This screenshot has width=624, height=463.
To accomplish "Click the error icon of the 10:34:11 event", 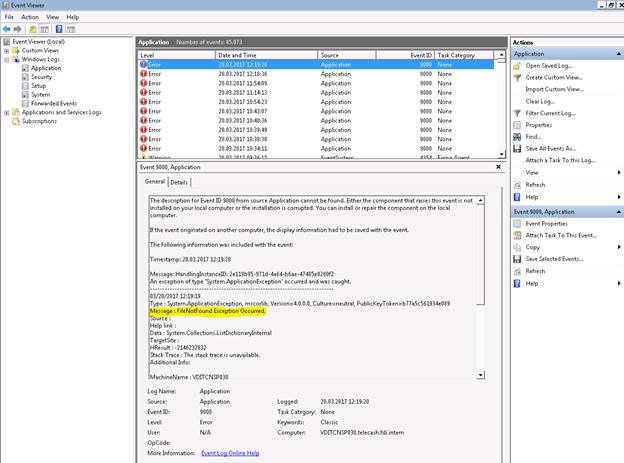I will tap(144, 148).
